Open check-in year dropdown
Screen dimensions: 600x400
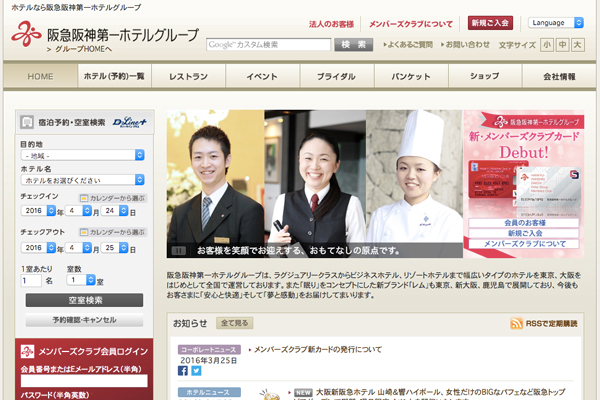[38, 211]
